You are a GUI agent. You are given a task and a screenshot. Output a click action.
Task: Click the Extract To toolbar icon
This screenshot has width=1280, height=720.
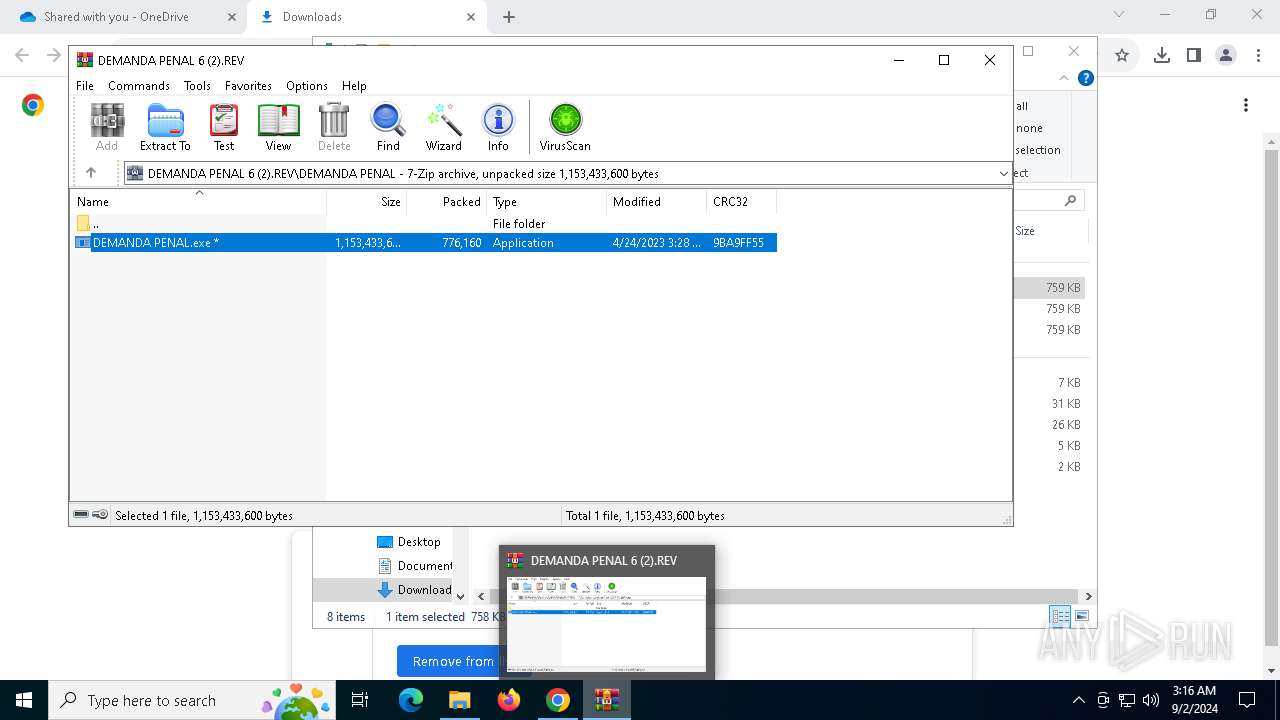[x=165, y=127]
